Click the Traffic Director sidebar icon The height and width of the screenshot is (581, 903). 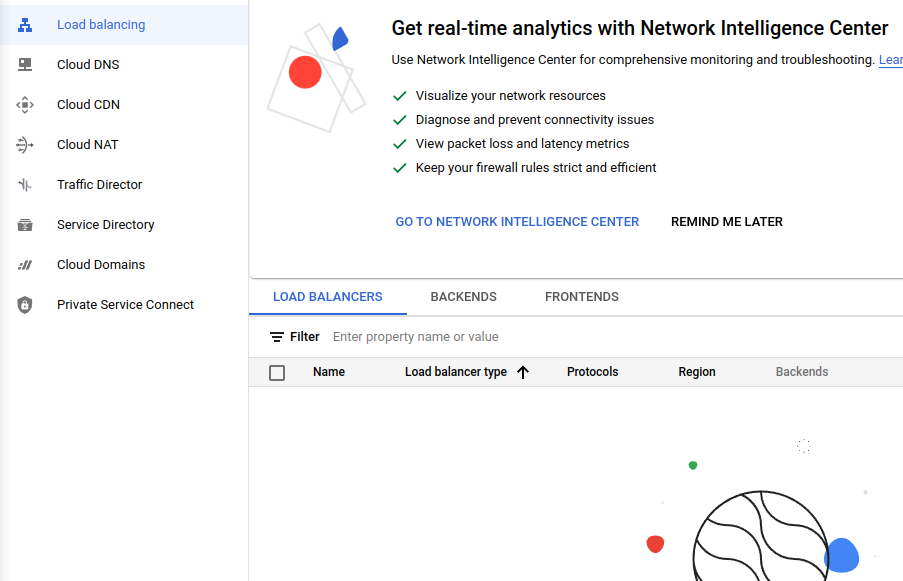coord(25,185)
